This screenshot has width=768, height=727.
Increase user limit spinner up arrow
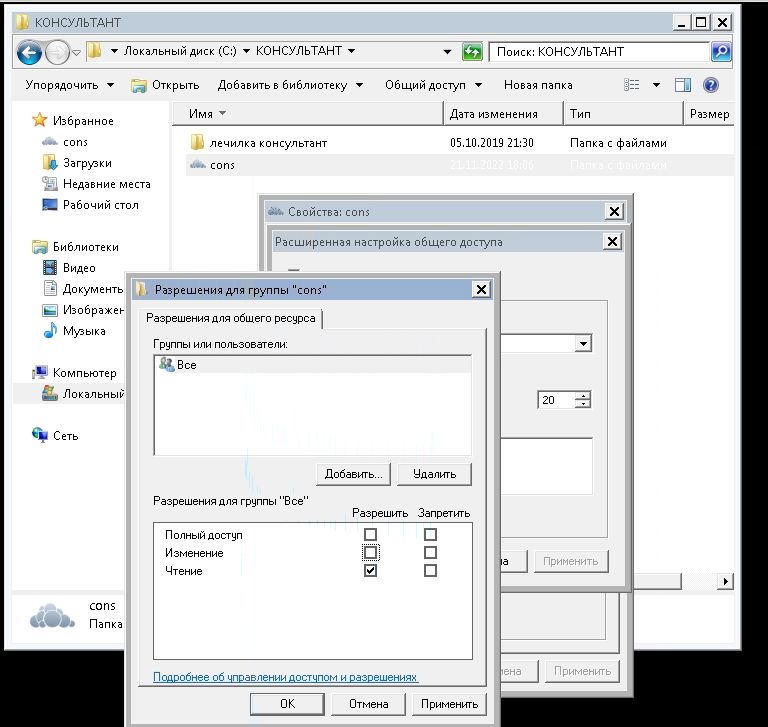583,396
